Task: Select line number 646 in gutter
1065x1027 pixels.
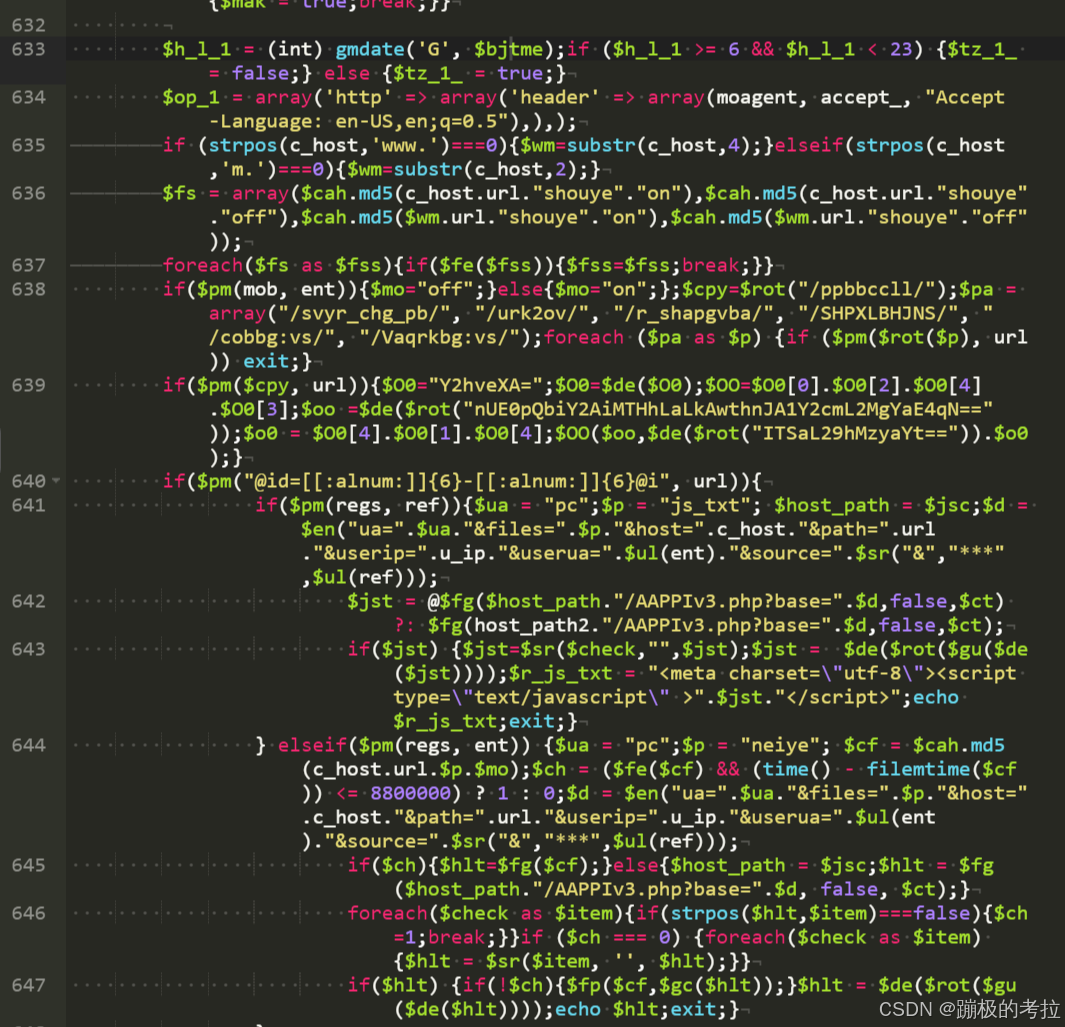Action: click(x=29, y=914)
